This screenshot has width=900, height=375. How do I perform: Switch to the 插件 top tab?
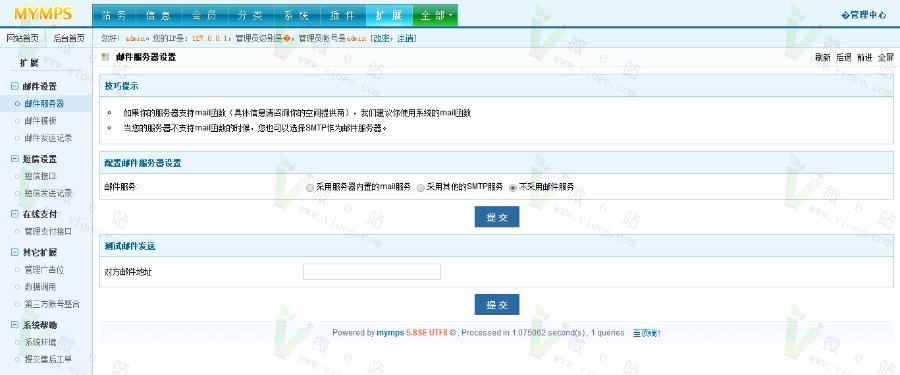coord(343,16)
